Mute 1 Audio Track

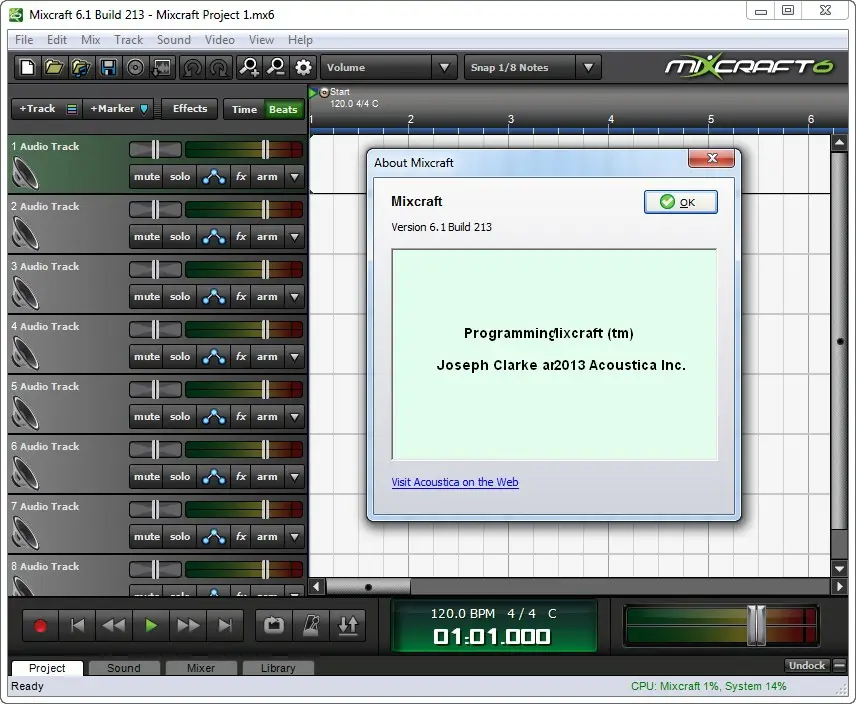coord(146,177)
